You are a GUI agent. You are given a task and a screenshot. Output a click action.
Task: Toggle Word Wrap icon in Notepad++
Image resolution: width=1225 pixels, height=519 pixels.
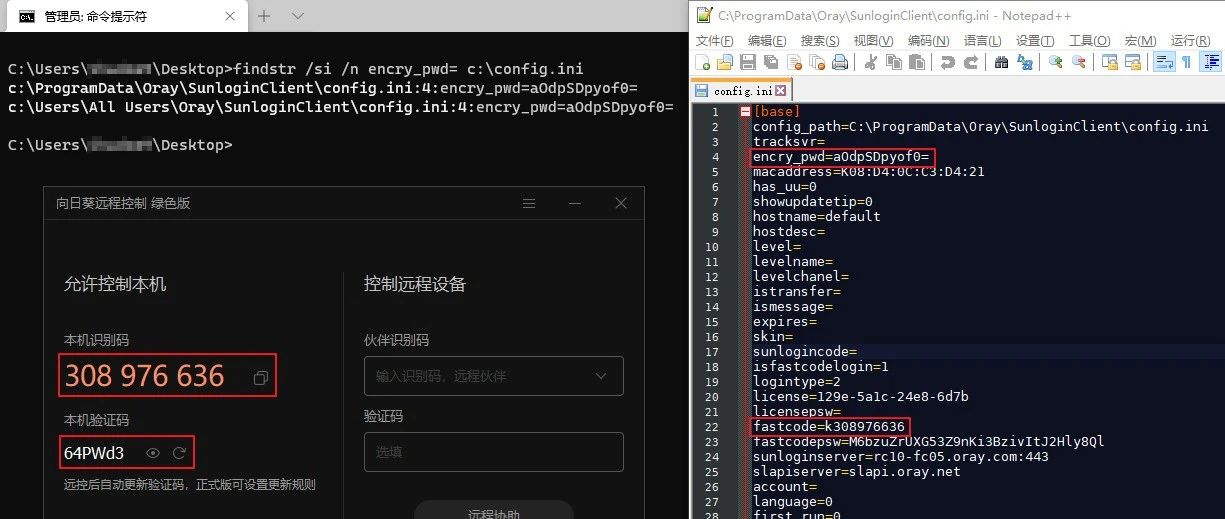pyautogui.click(x=1164, y=62)
